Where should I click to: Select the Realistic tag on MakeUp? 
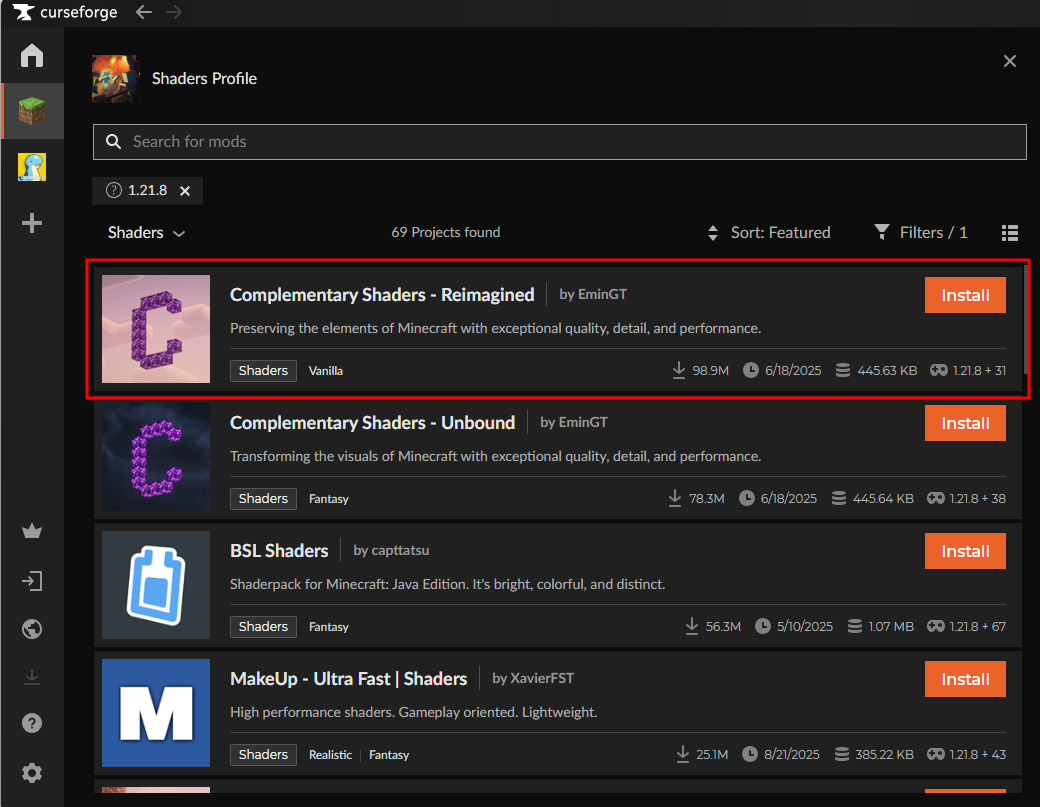pos(330,755)
